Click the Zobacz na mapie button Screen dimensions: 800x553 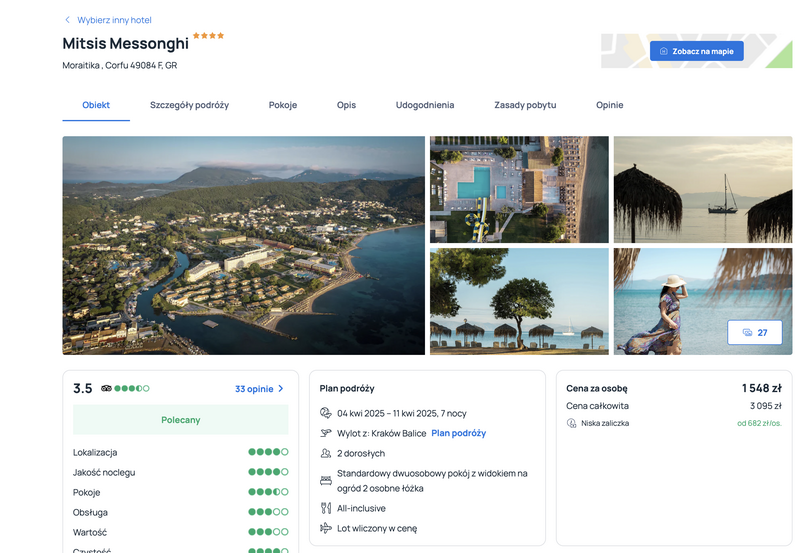tap(696, 51)
